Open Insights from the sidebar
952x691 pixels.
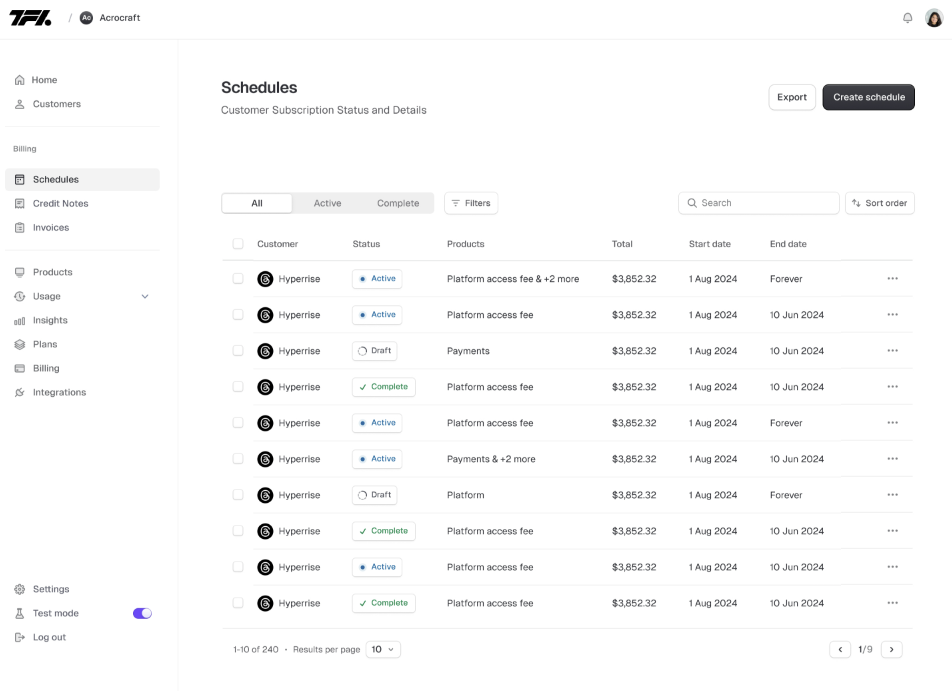(50, 320)
